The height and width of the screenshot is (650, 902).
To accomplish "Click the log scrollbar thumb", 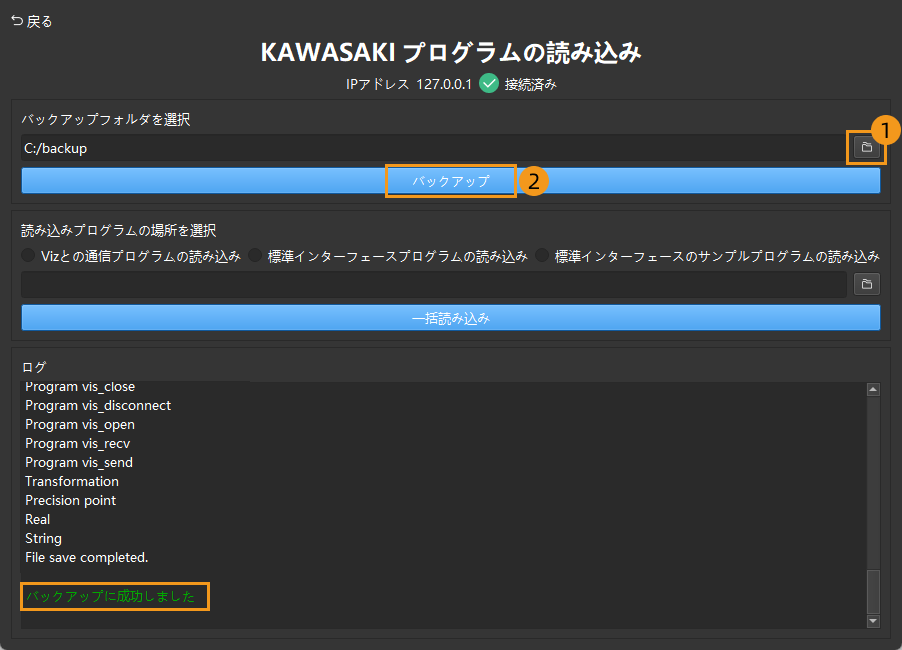I will (873, 592).
